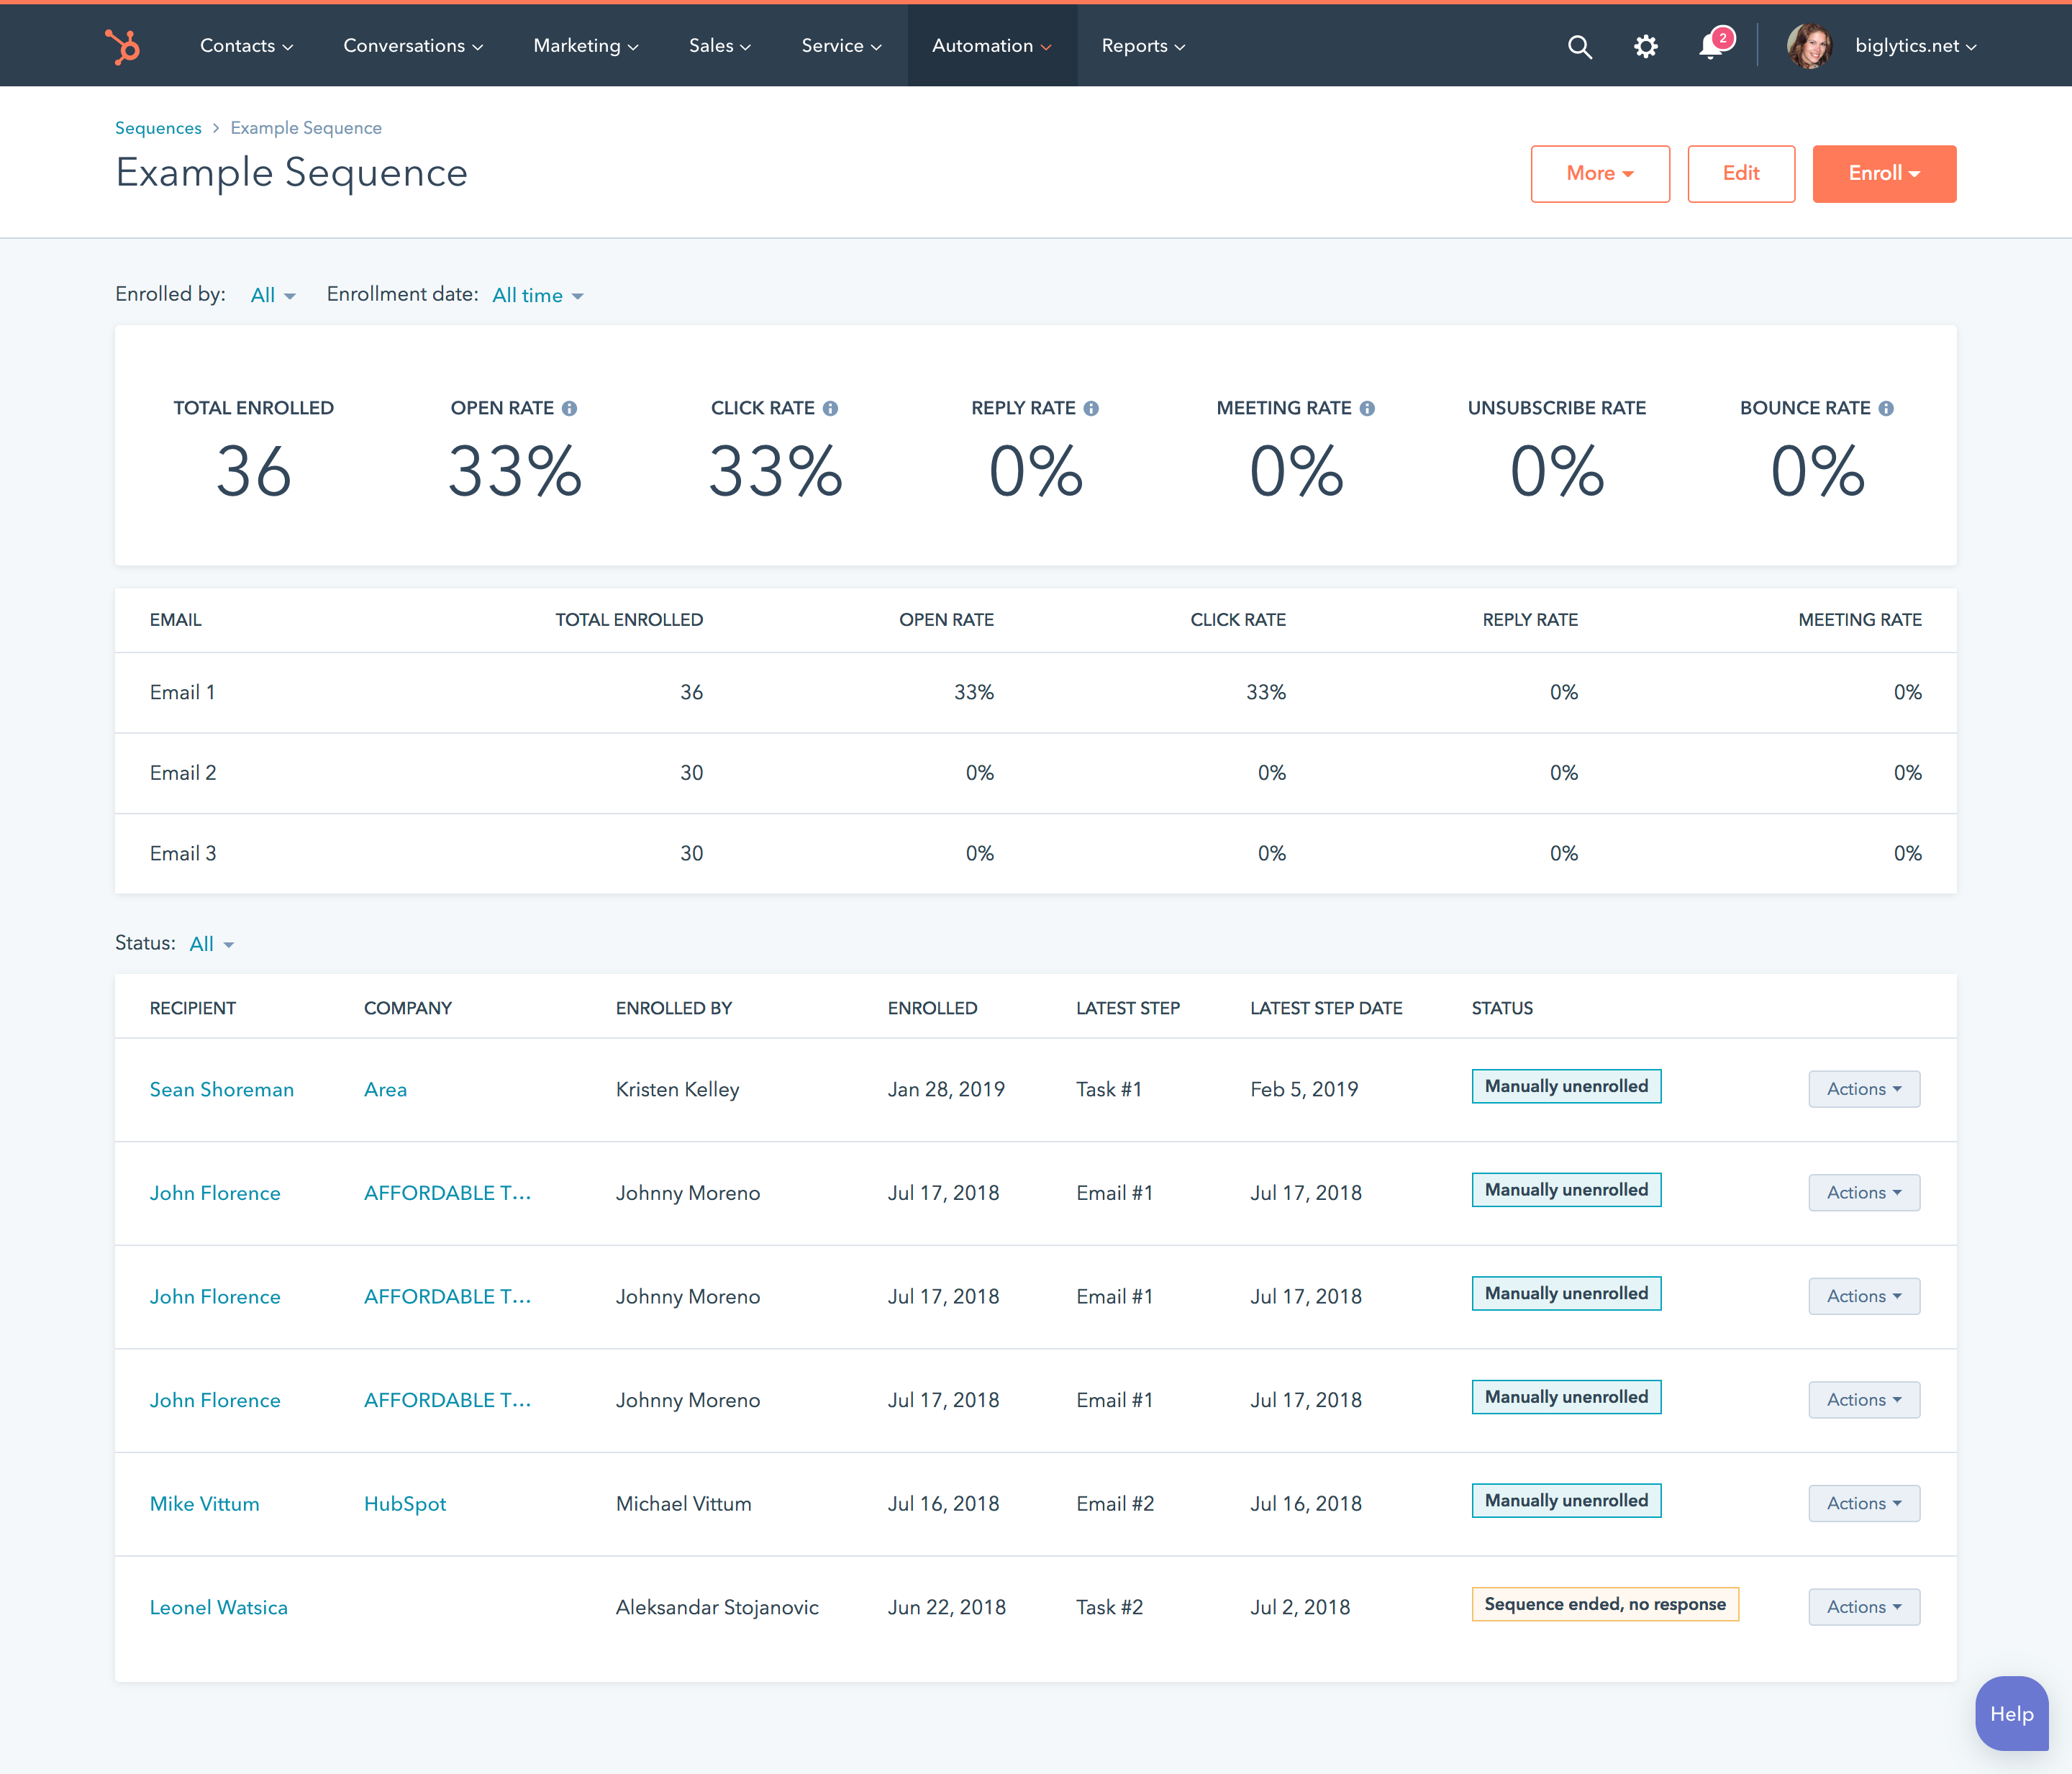Click the Email 1 row label

click(x=182, y=692)
